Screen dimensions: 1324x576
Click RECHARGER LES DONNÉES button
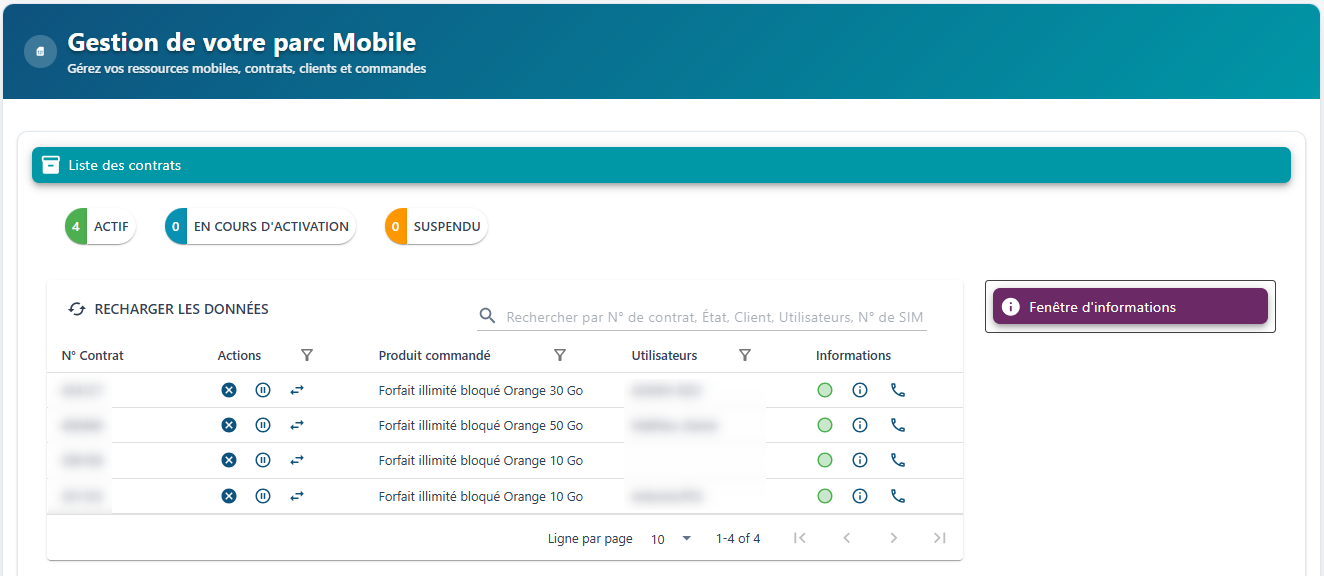coord(168,309)
